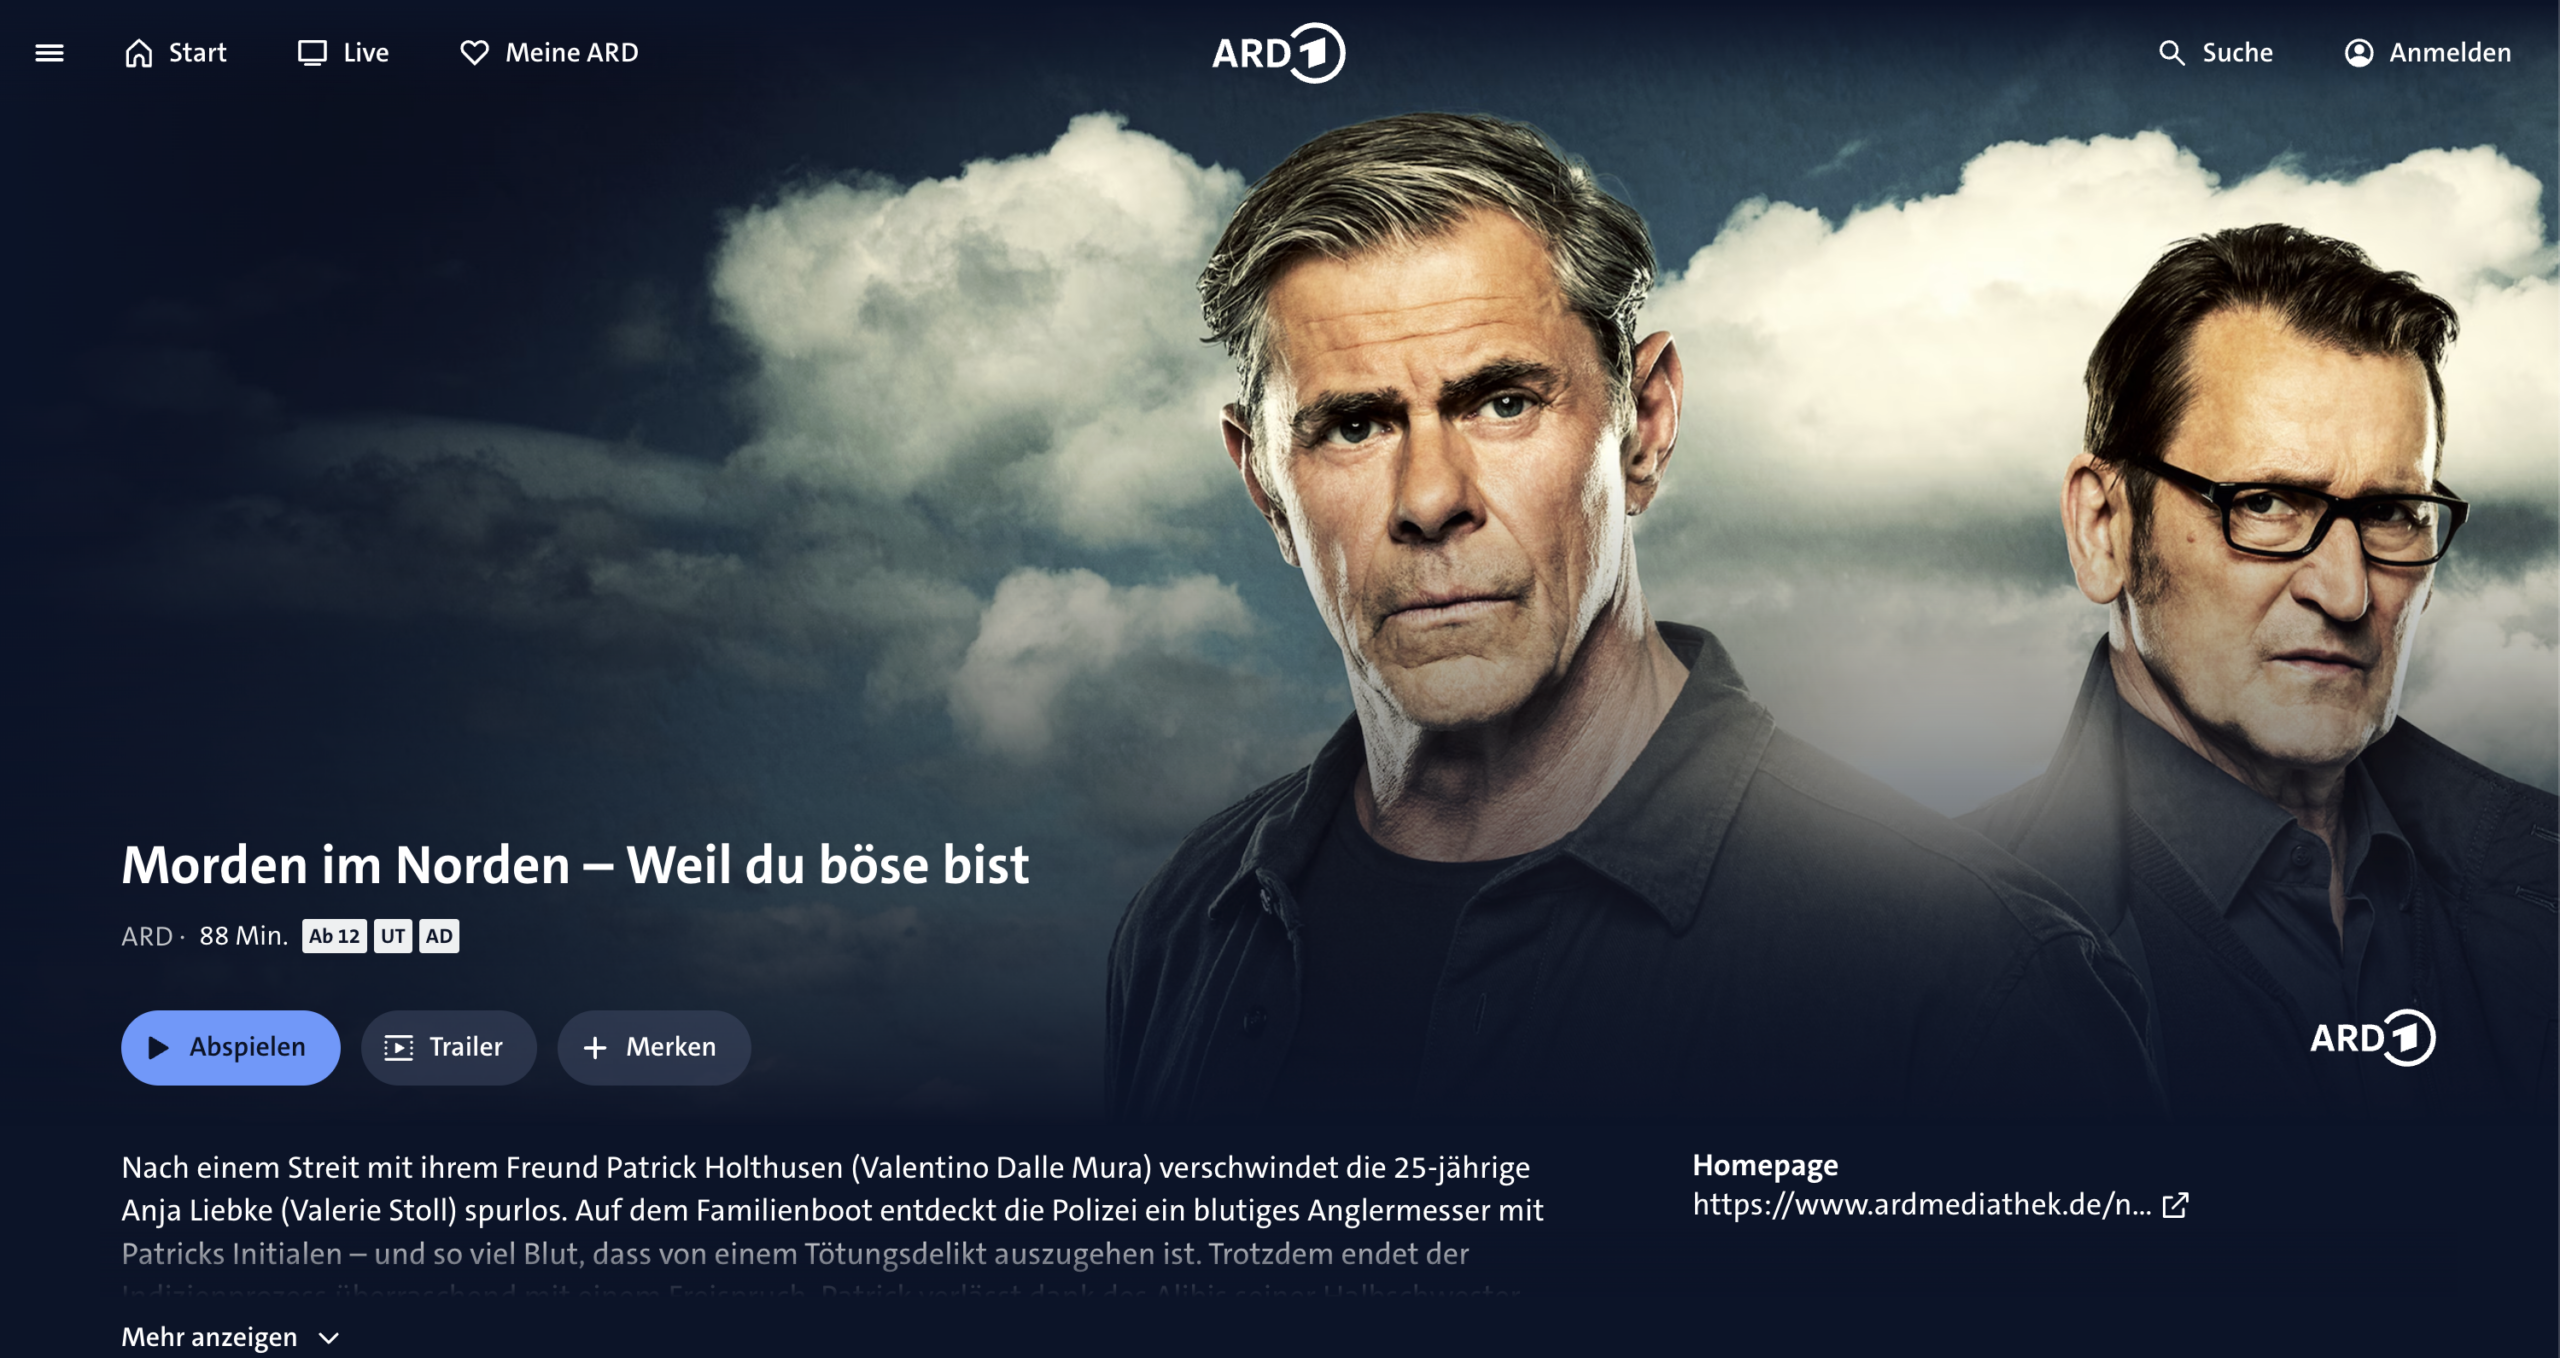Click the ARD watermark logo on poster

(2373, 1038)
